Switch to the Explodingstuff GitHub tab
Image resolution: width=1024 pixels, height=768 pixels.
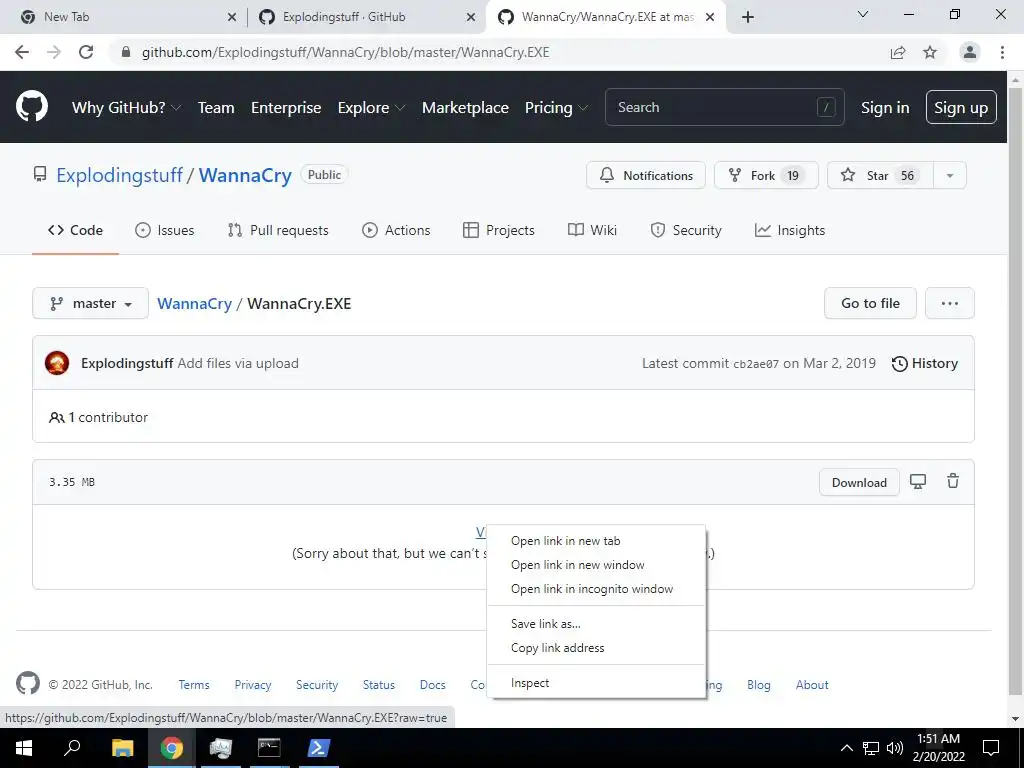366,17
